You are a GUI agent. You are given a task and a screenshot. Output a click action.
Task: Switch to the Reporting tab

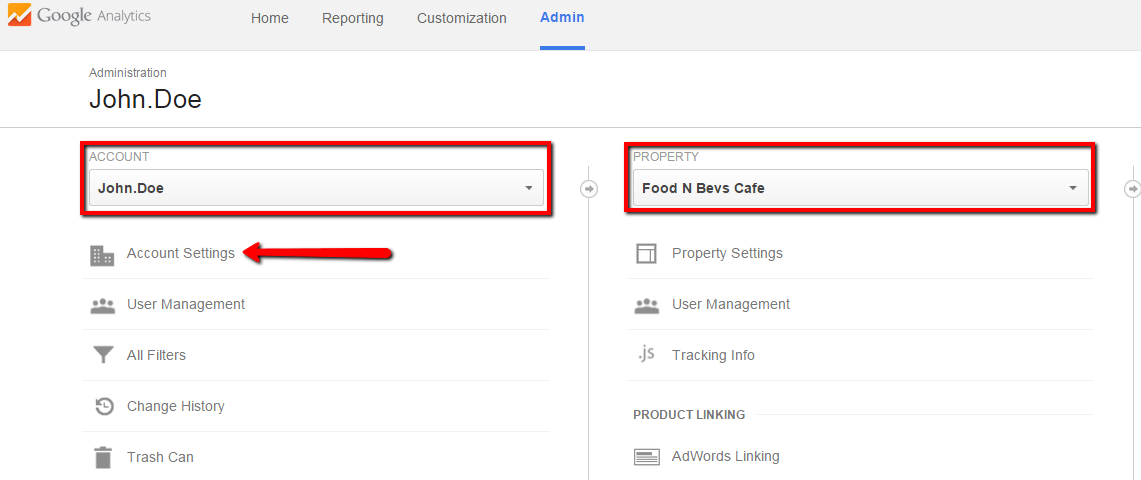[x=352, y=18]
